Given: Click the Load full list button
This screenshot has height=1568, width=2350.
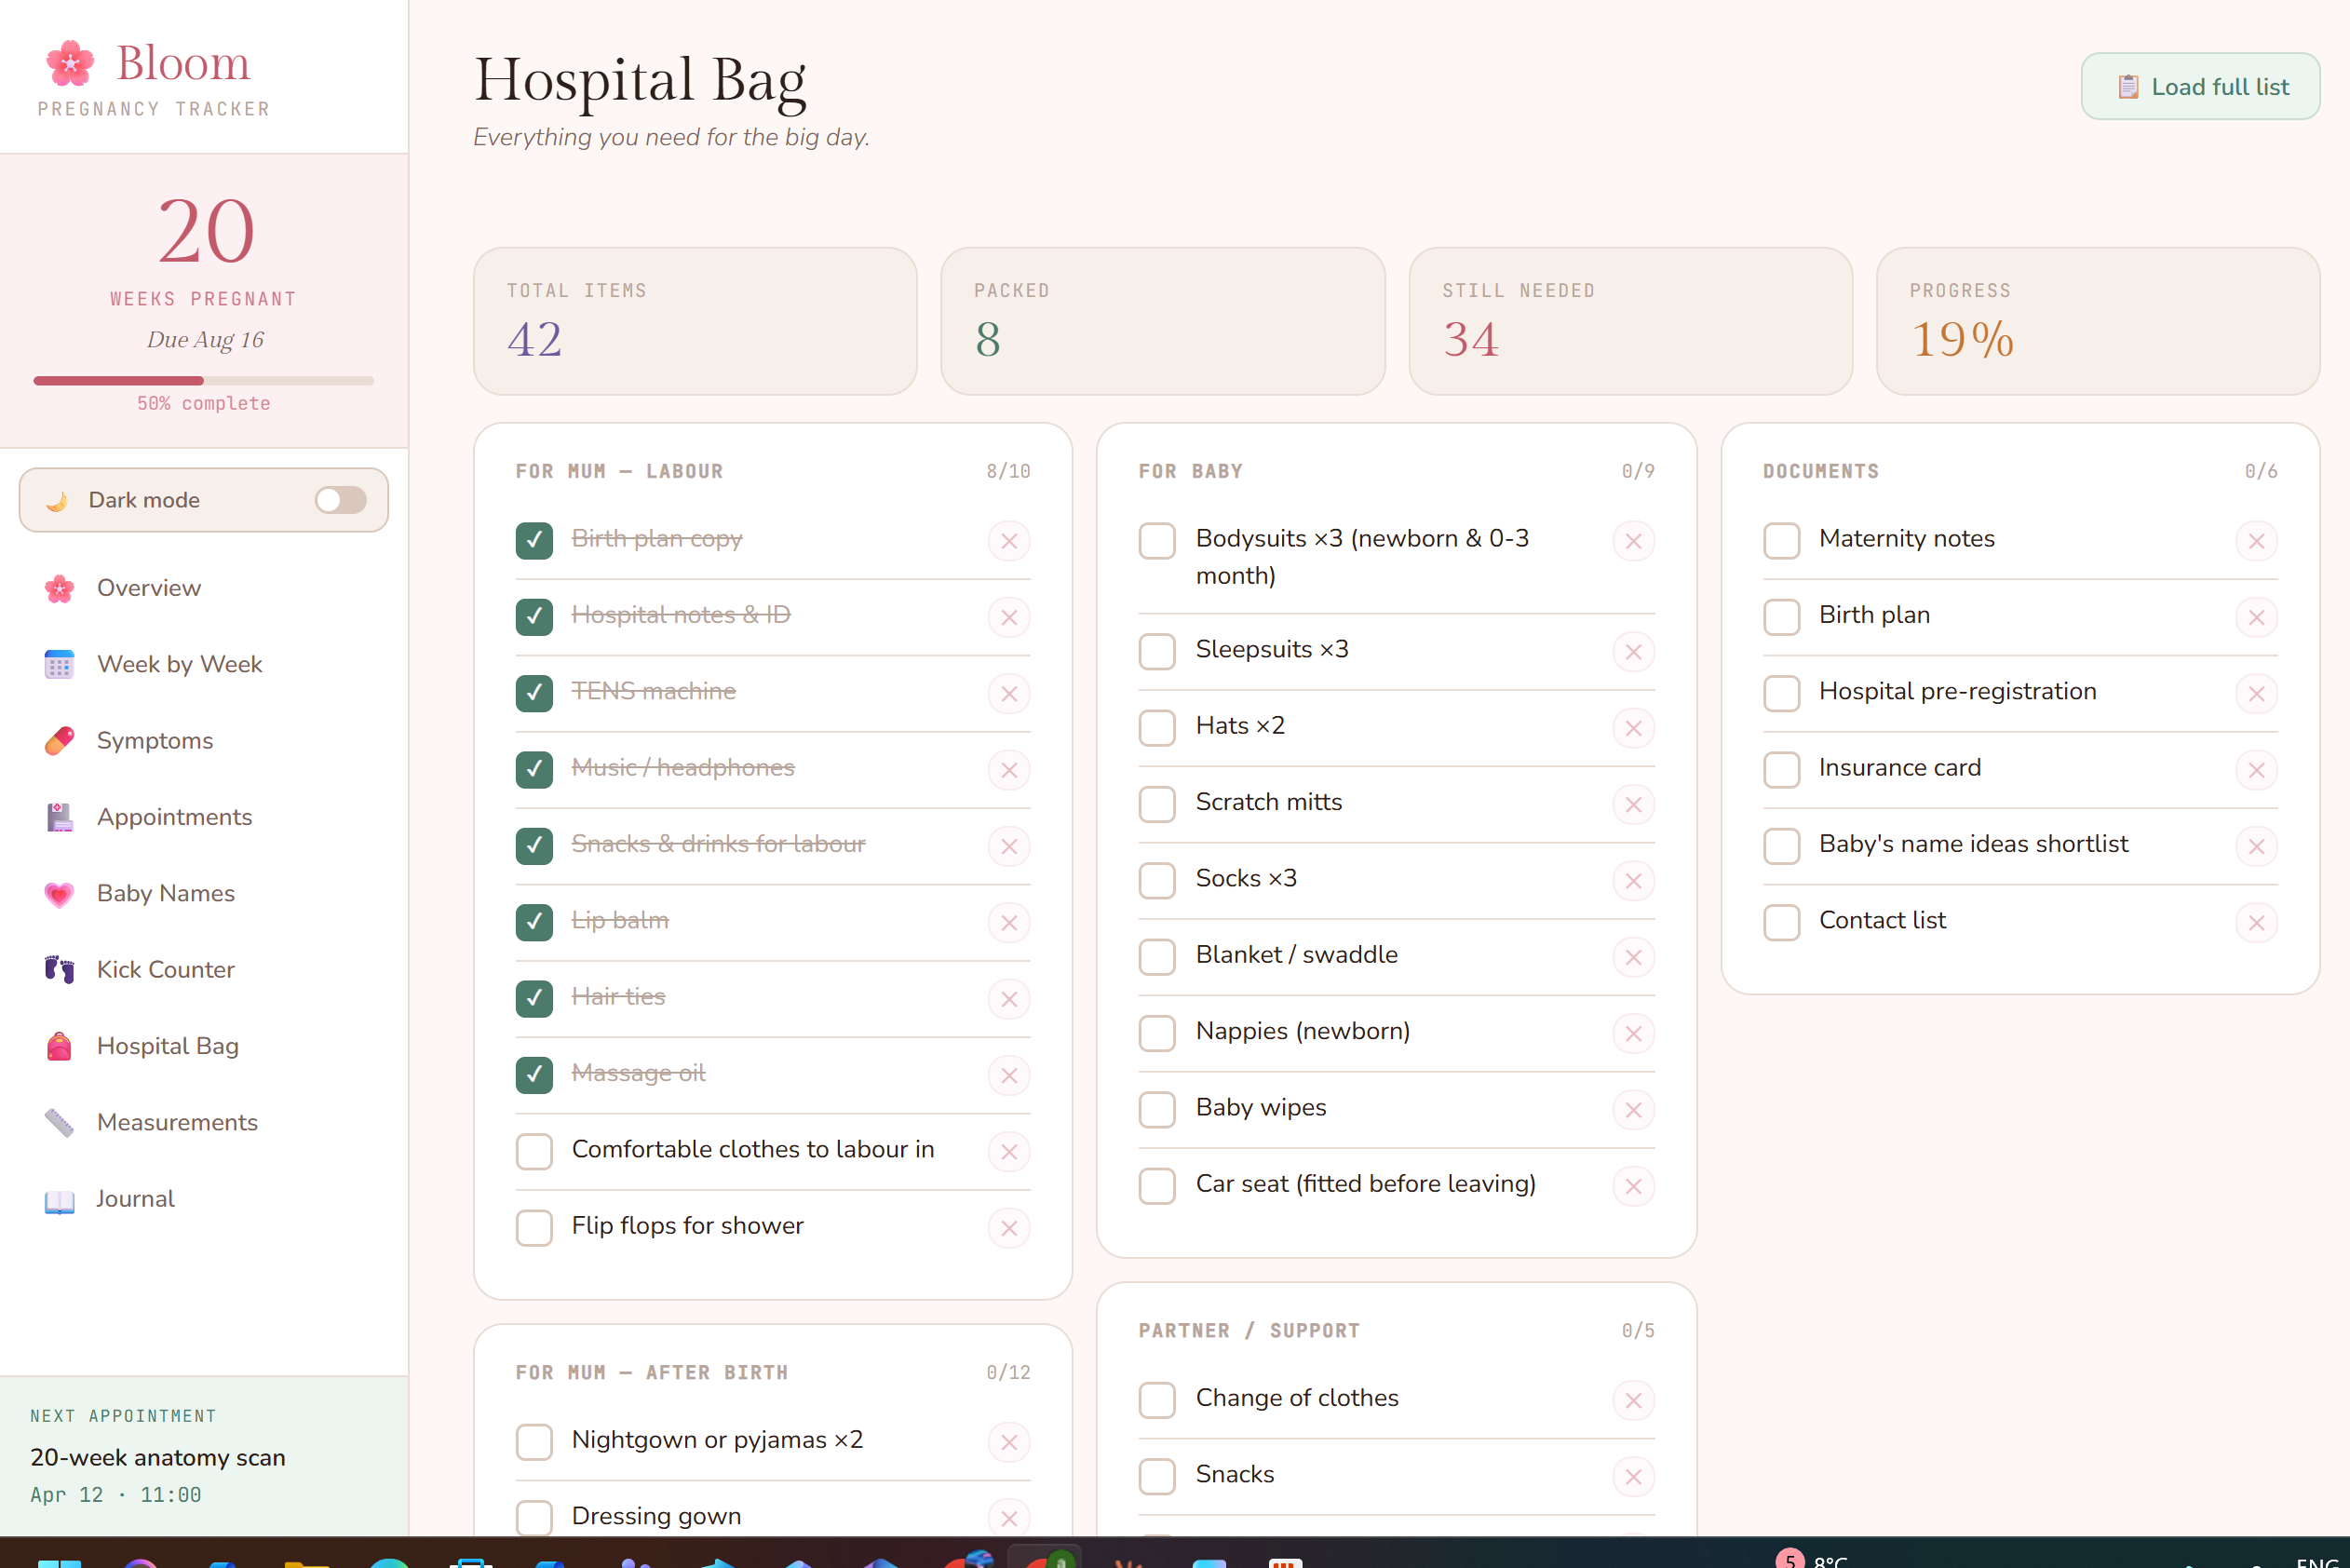Looking at the screenshot, I should pyautogui.click(x=2200, y=87).
